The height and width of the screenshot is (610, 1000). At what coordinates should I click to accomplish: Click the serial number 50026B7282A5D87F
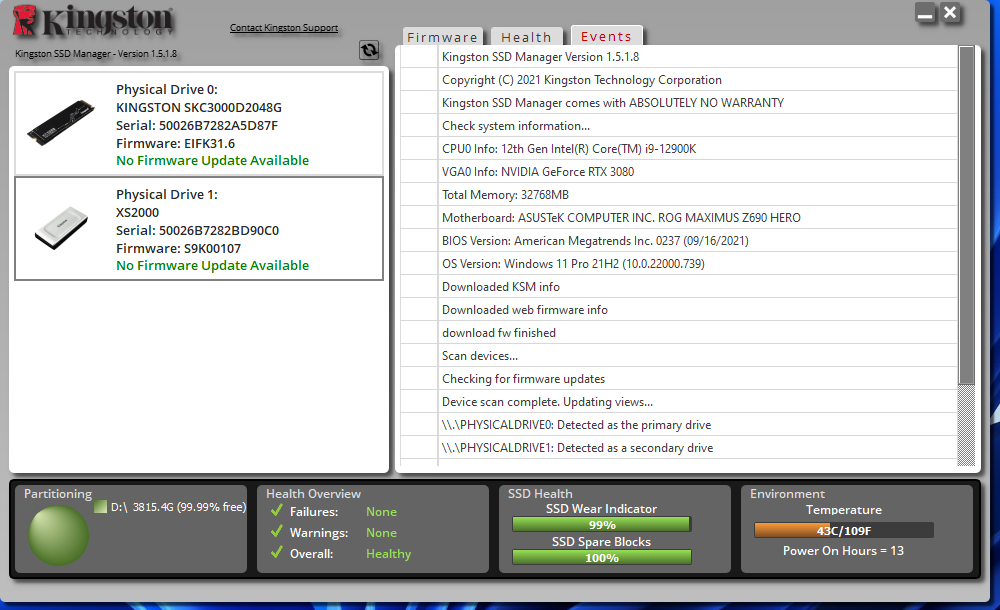[218, 125]
